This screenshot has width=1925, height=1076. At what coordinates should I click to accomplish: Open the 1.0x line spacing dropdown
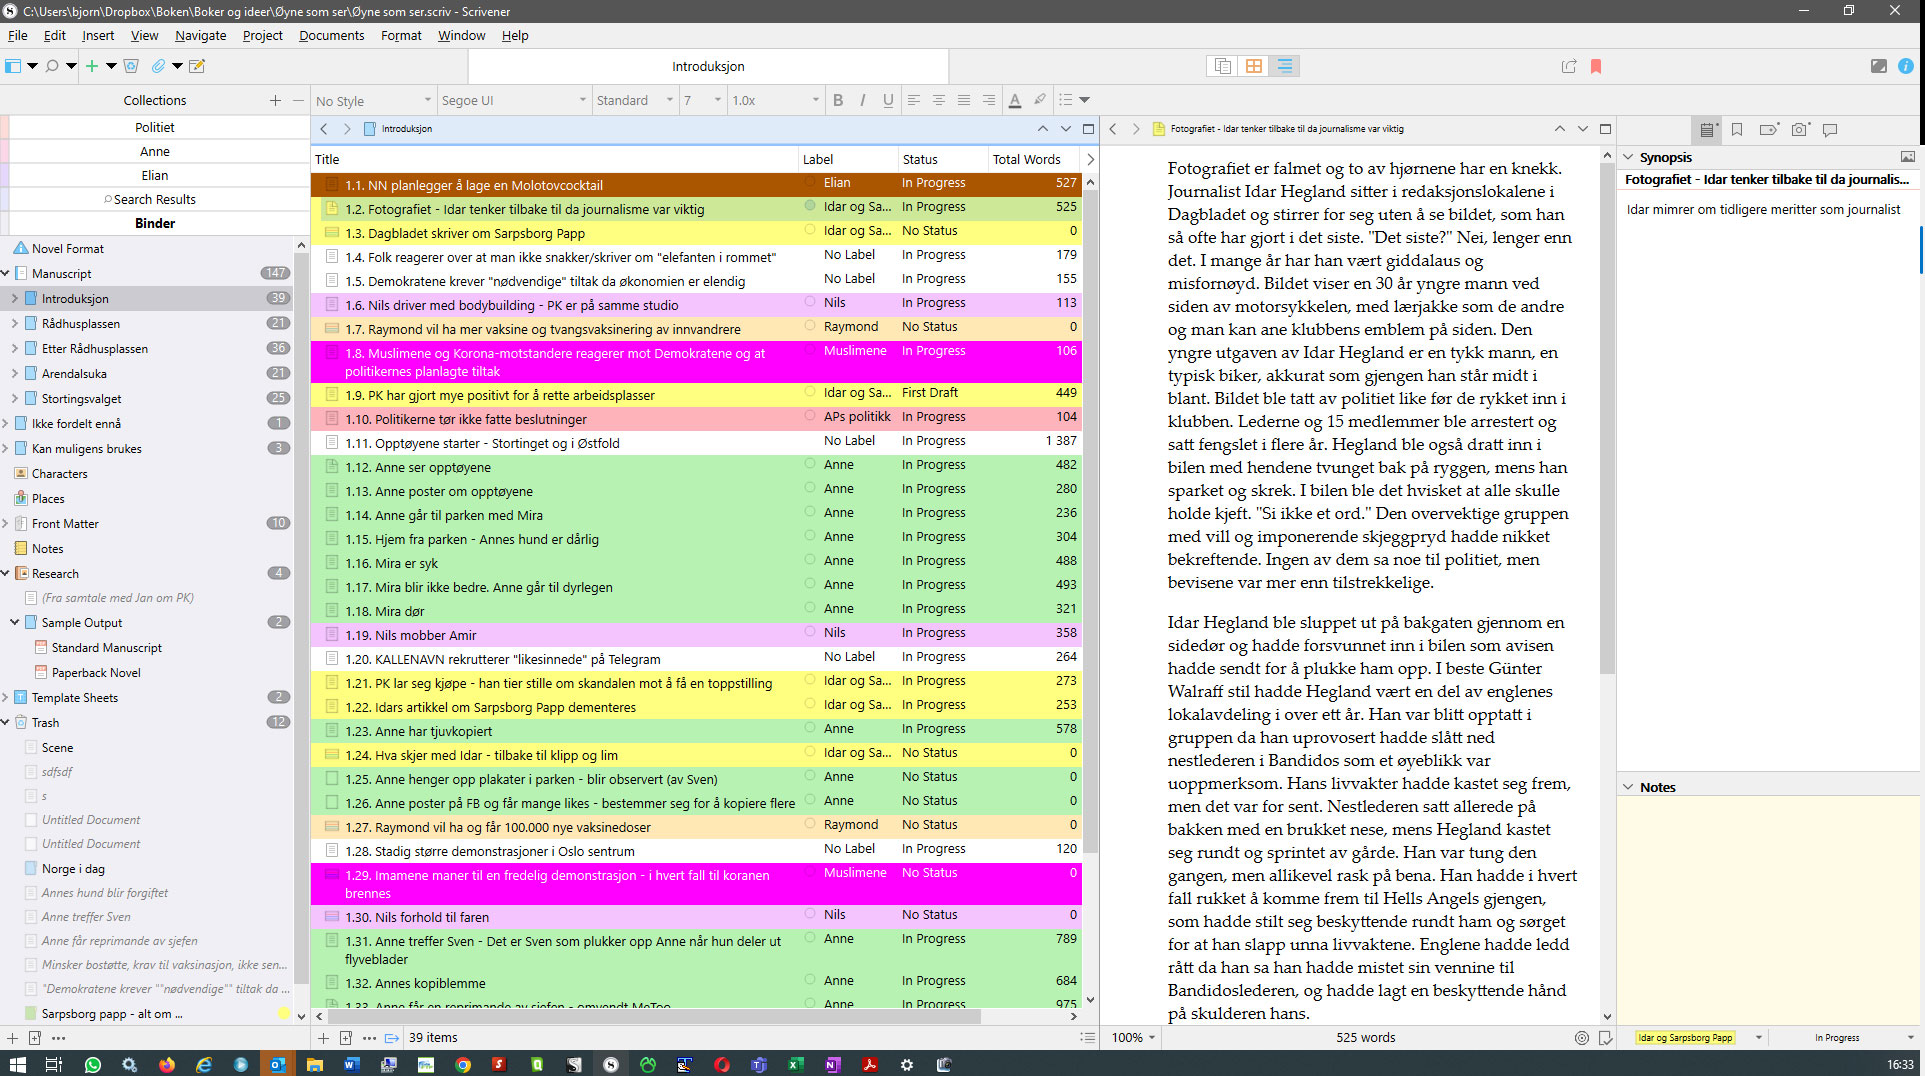[x=775, y=100]
